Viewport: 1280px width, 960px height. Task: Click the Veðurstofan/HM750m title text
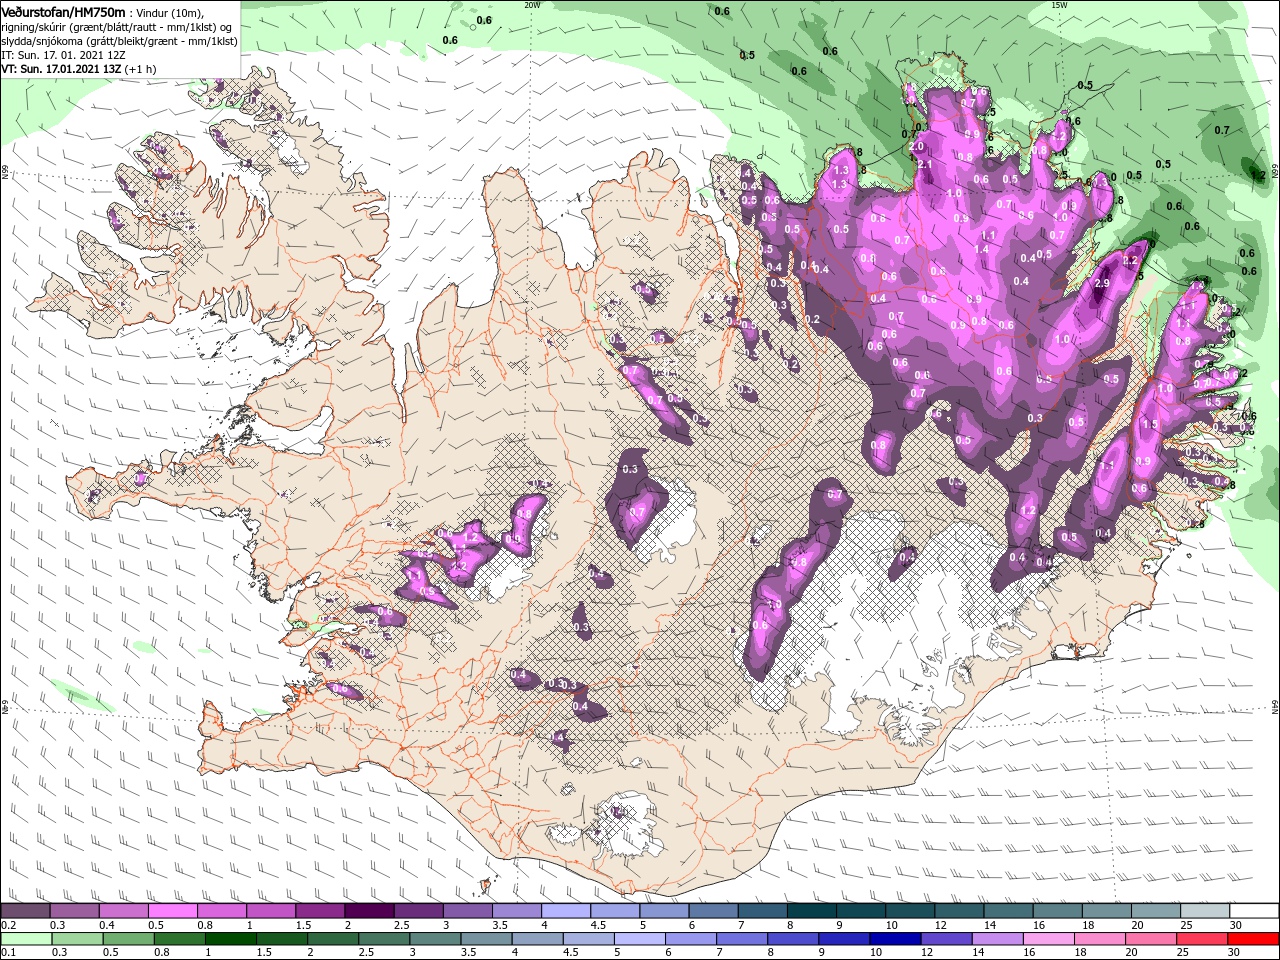63,11
